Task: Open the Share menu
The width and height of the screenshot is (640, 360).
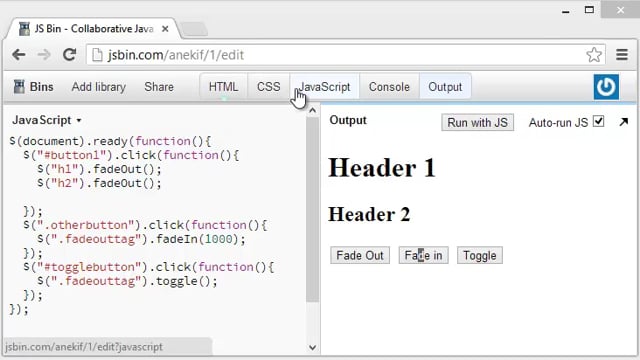Action: 159,87
